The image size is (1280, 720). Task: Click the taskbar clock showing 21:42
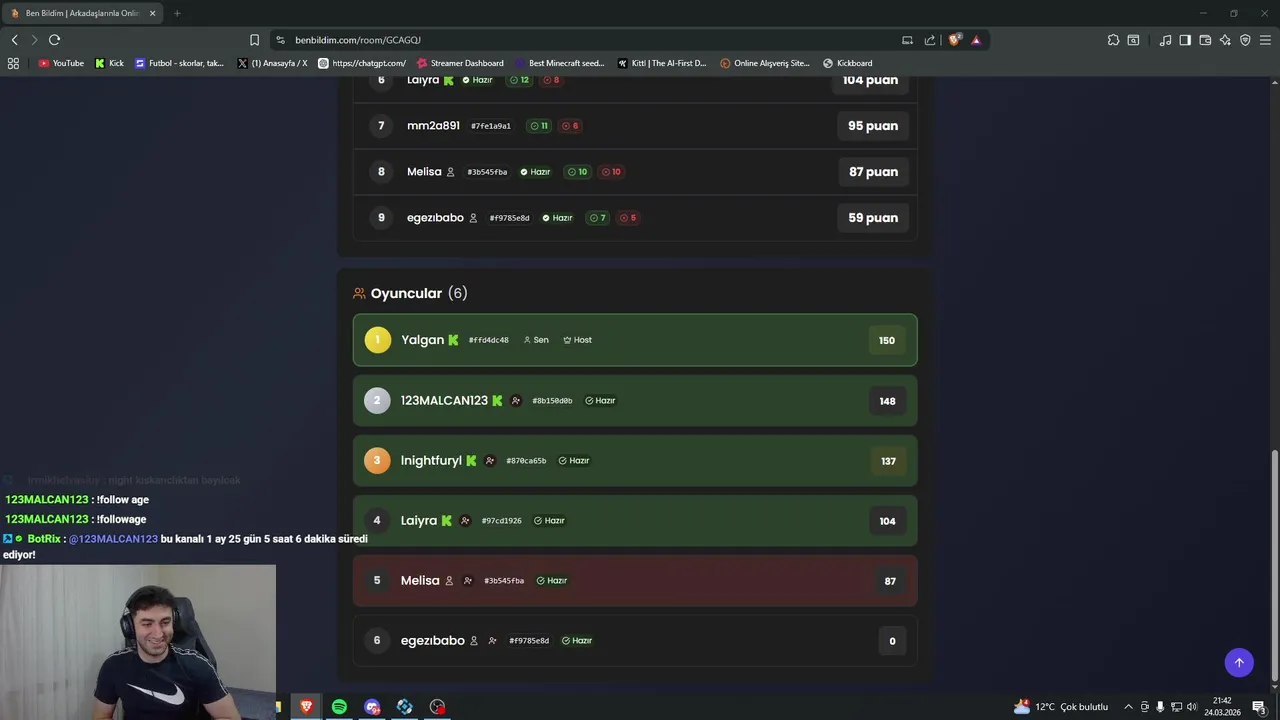pyautogui.click(x=1222, y=707)
